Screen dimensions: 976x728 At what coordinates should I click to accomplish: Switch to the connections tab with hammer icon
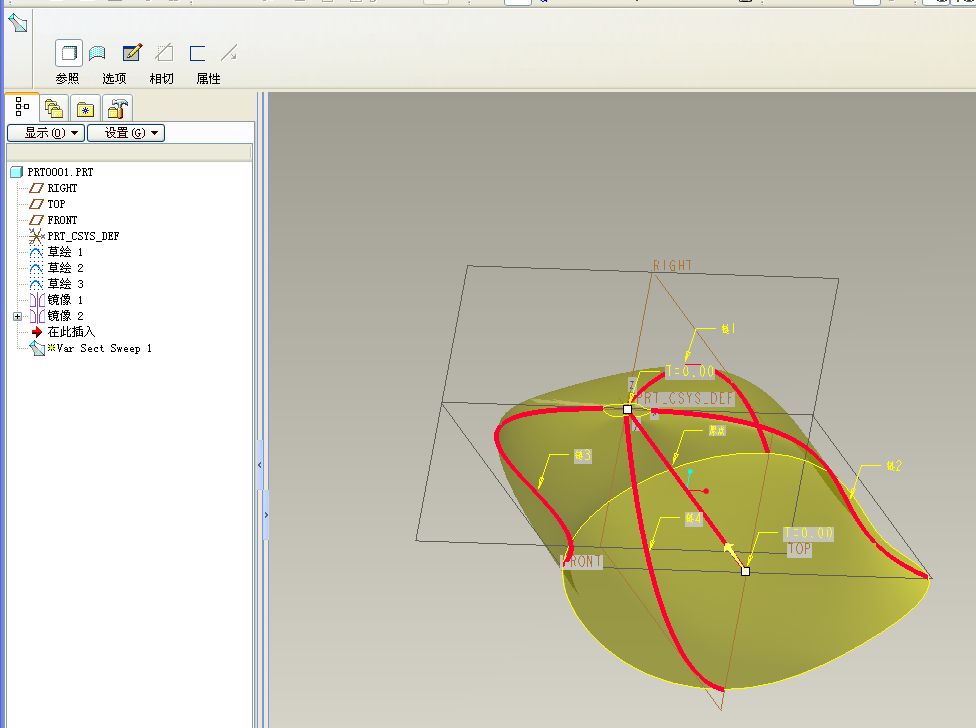pos(117,109)
